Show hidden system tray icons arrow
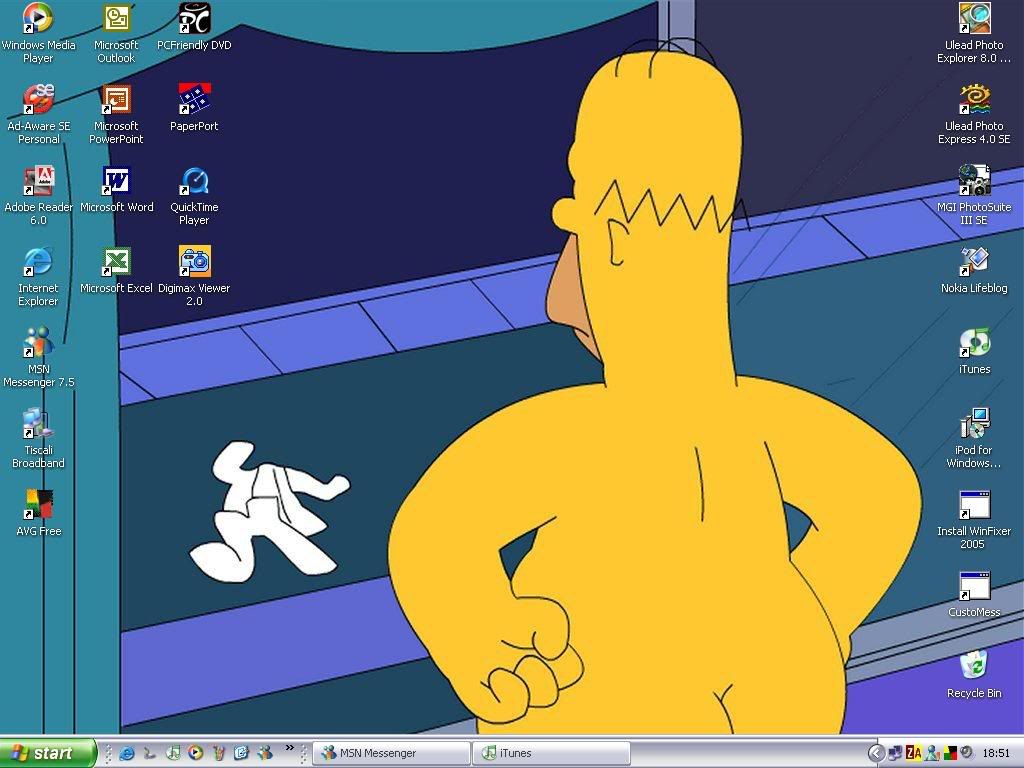The width and height of the screenshot is (1024, 768). [876, 753]
